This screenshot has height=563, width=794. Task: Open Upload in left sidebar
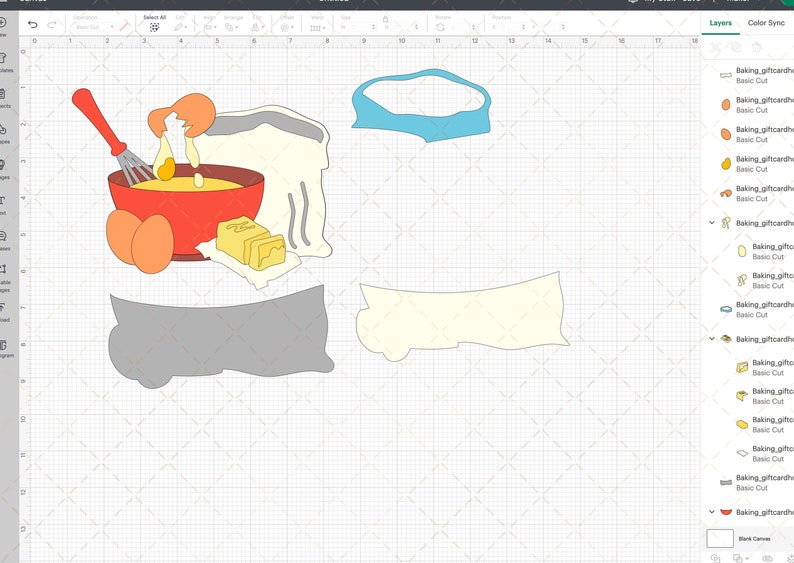(x=3, y=312)
